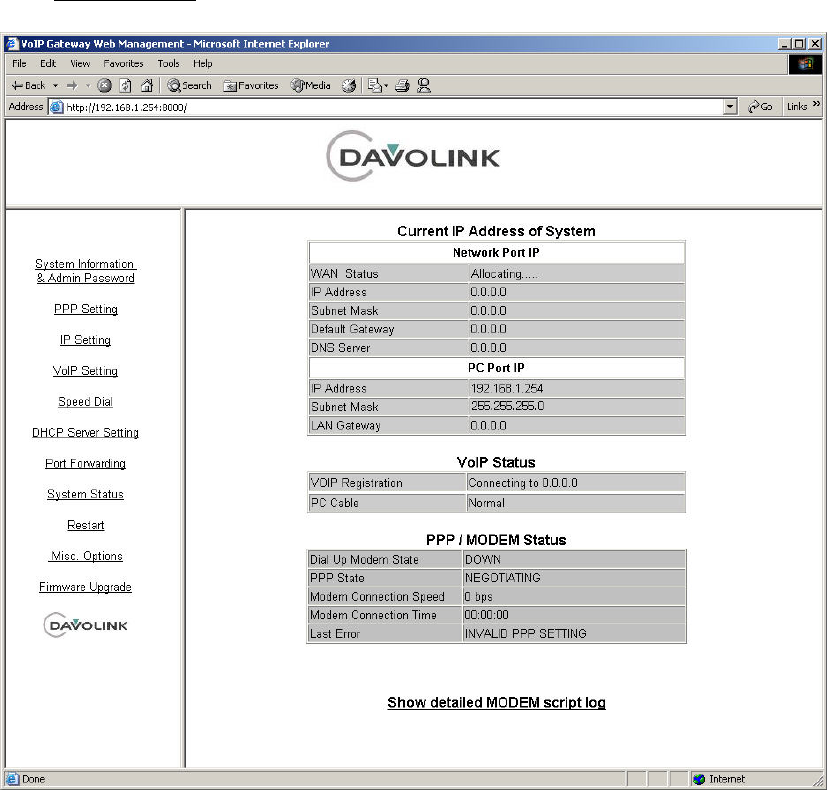The width and height of the screenshot is (827, 790).
Task: Open the Mail button dropdown arrow
Action: (x=386, y=85)
